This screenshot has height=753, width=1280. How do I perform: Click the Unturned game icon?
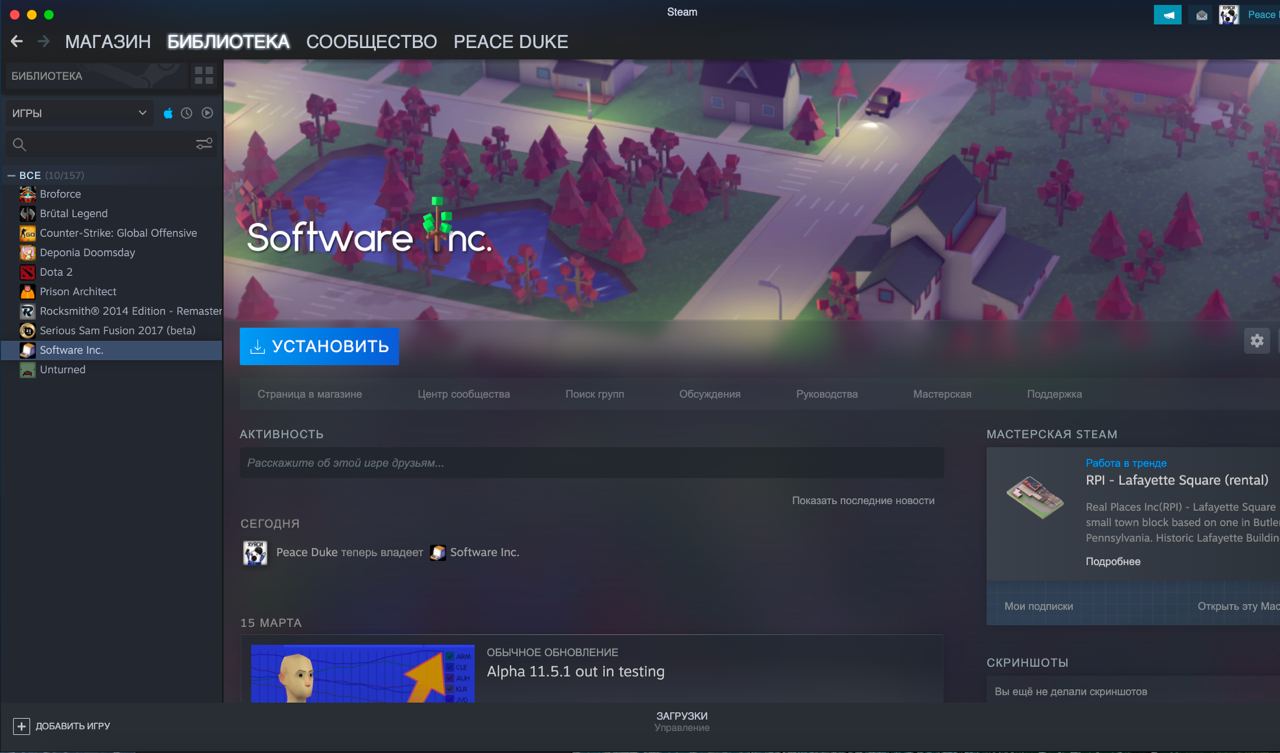click(28, 369)
